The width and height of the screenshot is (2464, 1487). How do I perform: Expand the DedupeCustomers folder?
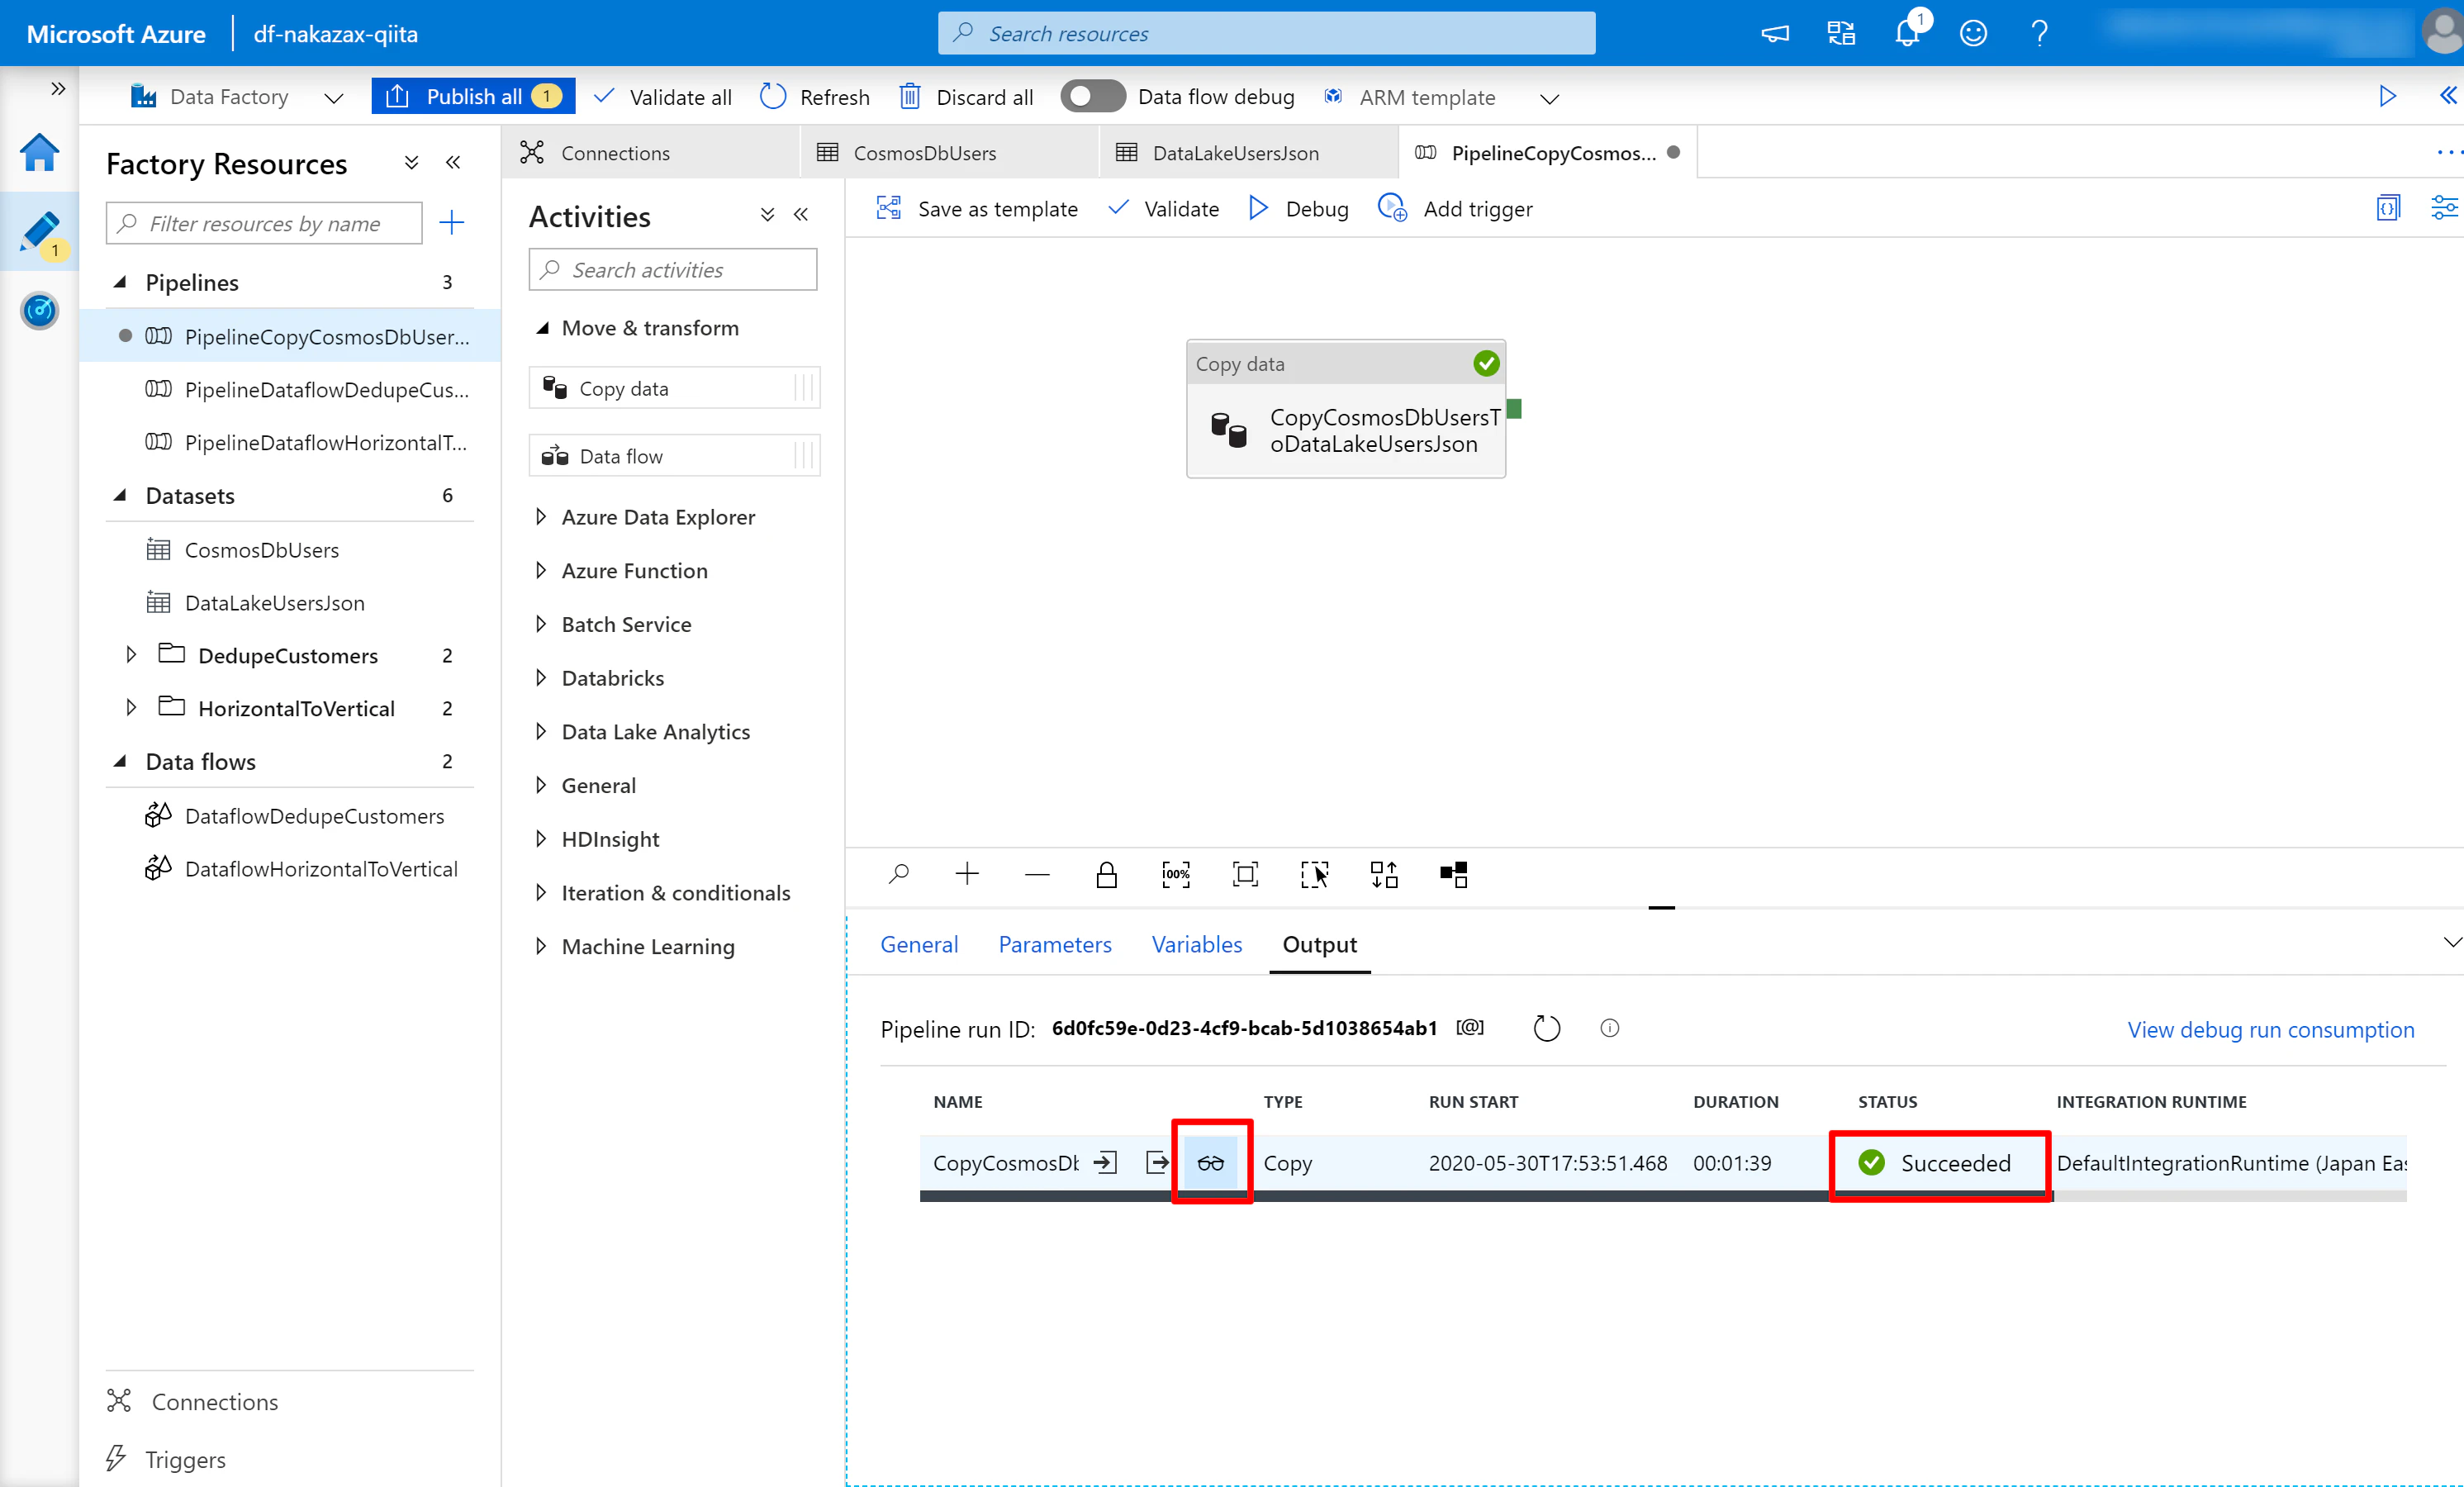(131, 655)
